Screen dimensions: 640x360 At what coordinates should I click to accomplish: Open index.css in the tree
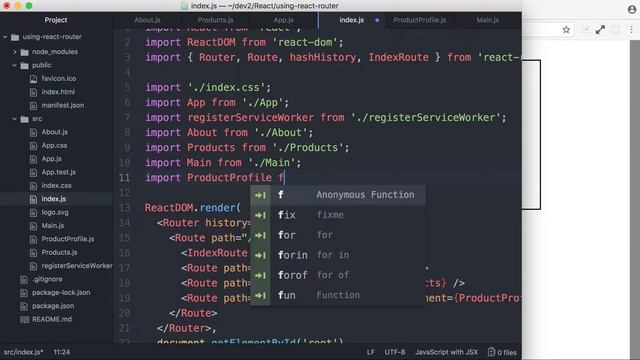click(x=56, y=186)
